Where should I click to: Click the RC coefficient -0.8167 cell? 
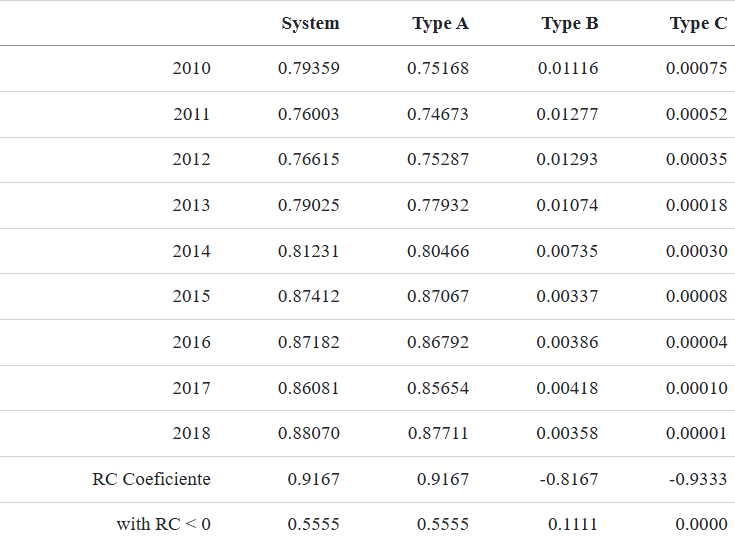click(x=569, y=479)
